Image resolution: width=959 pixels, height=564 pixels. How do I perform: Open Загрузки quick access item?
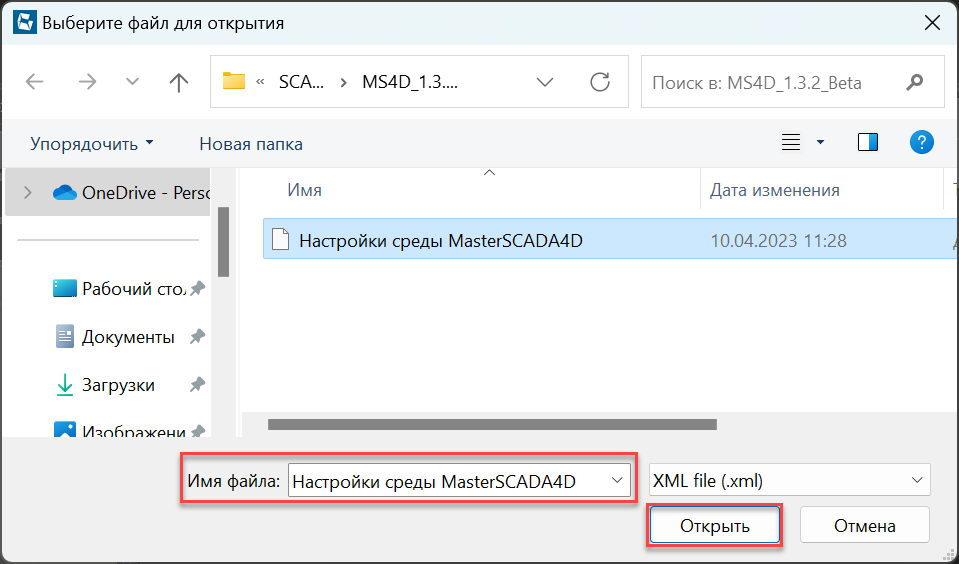105,385
